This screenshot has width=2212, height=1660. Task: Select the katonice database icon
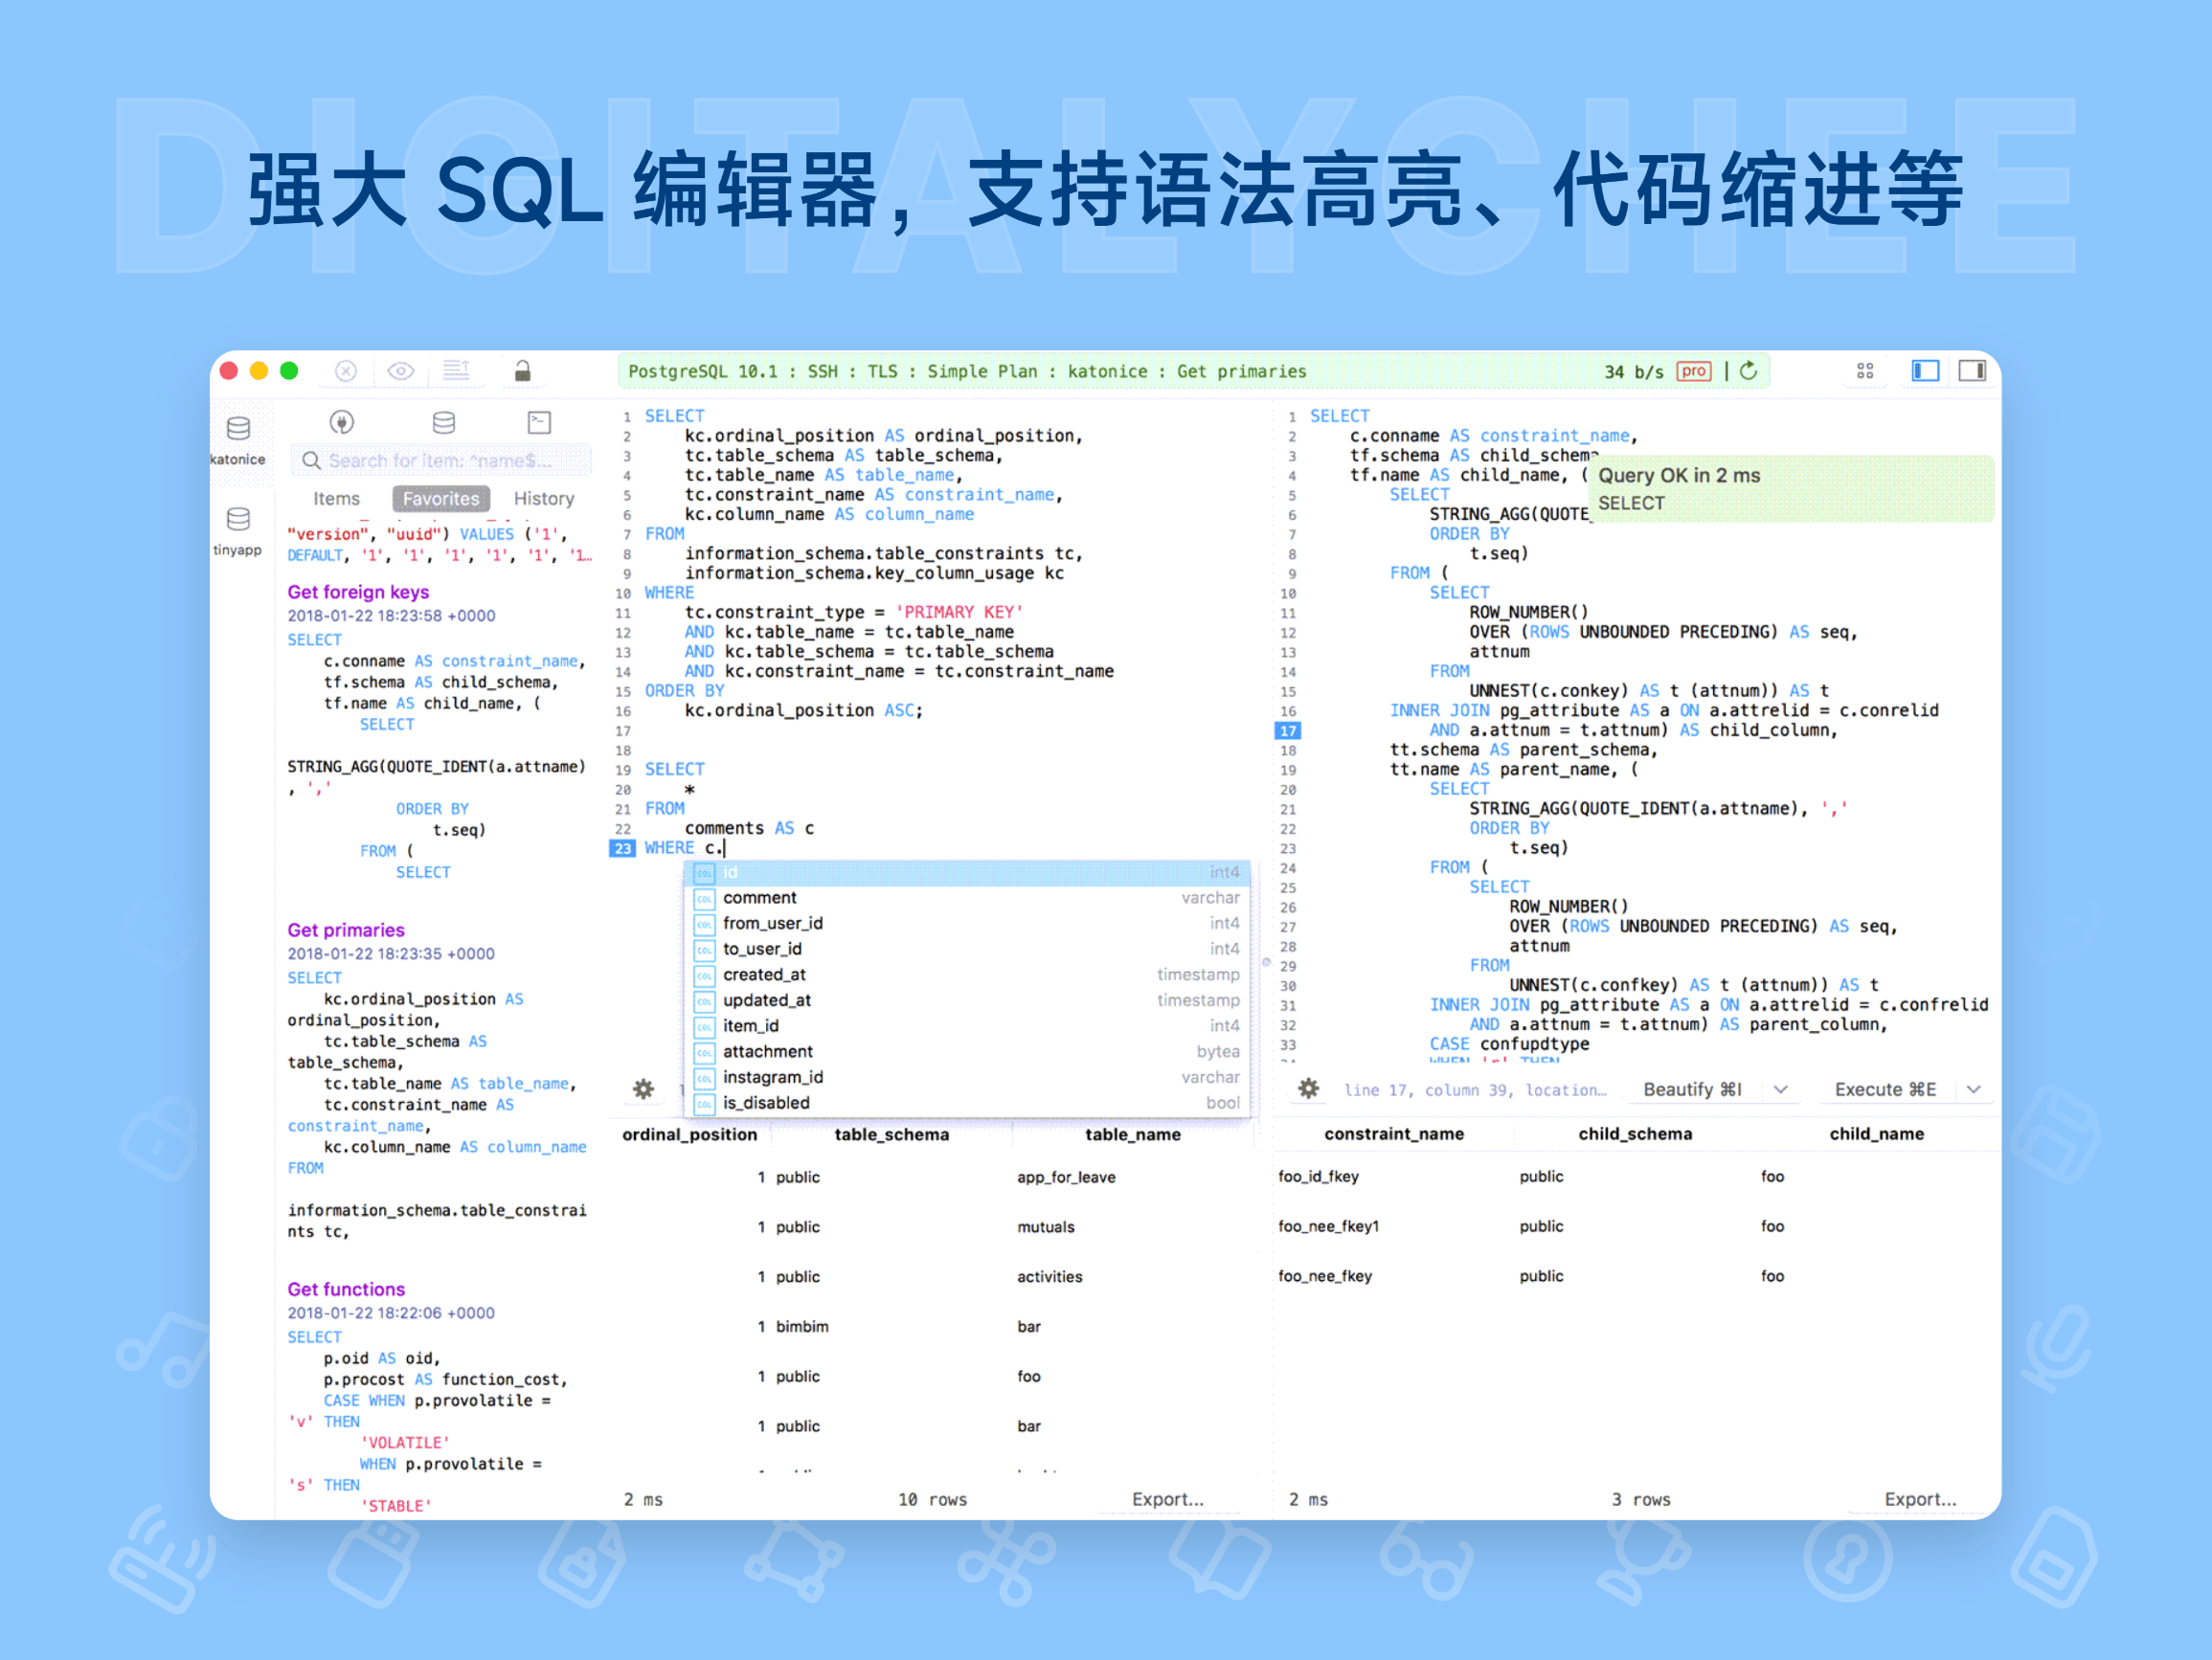coord(239,431)
